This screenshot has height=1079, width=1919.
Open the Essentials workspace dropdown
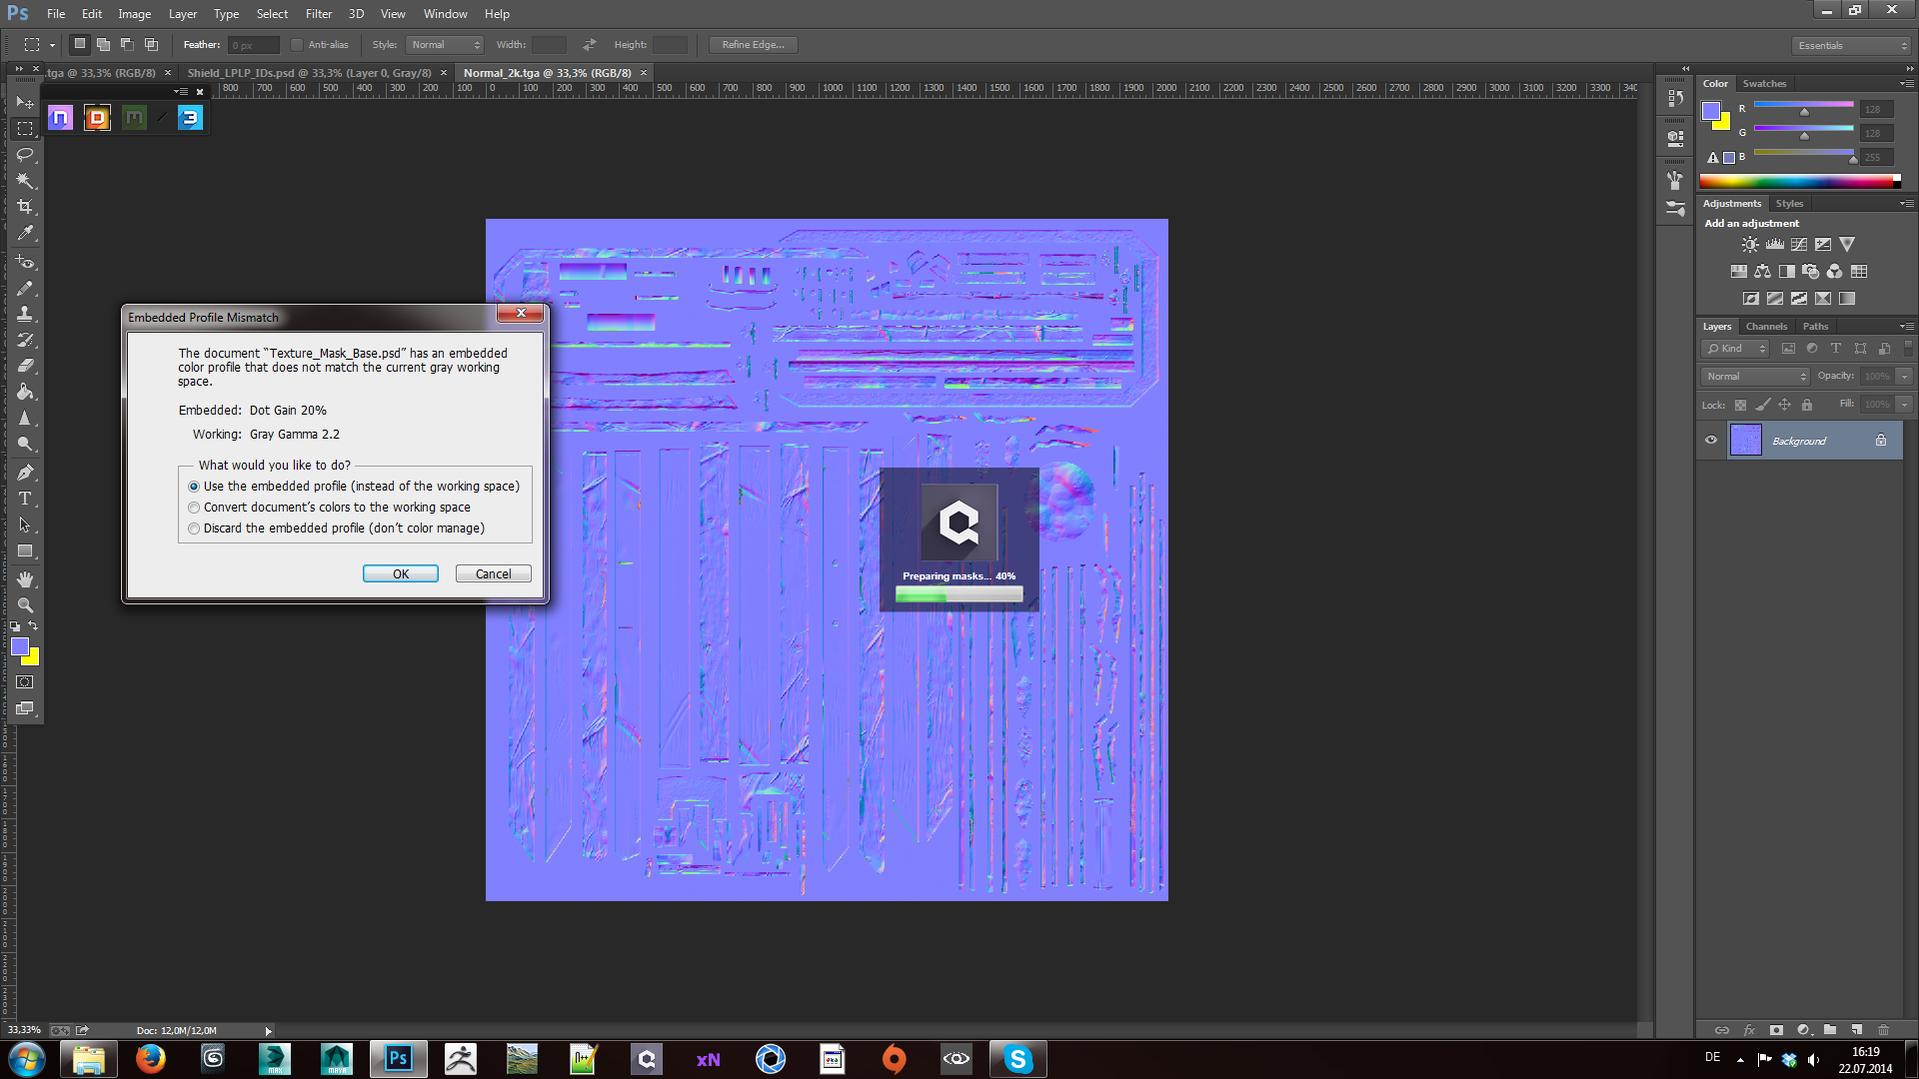1851,46
